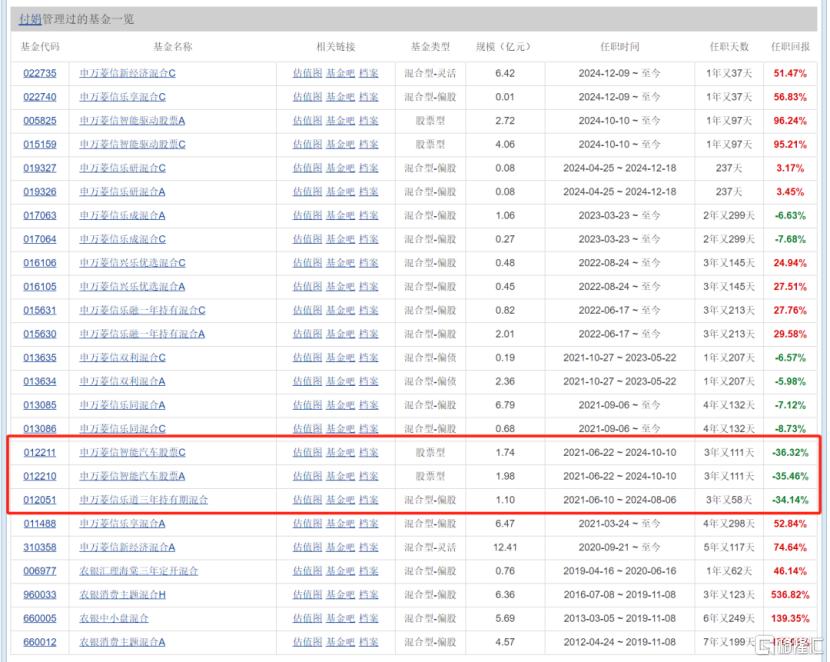Open 估值图 link for fund 013634
830x662 pixels.
click(308, 382)
